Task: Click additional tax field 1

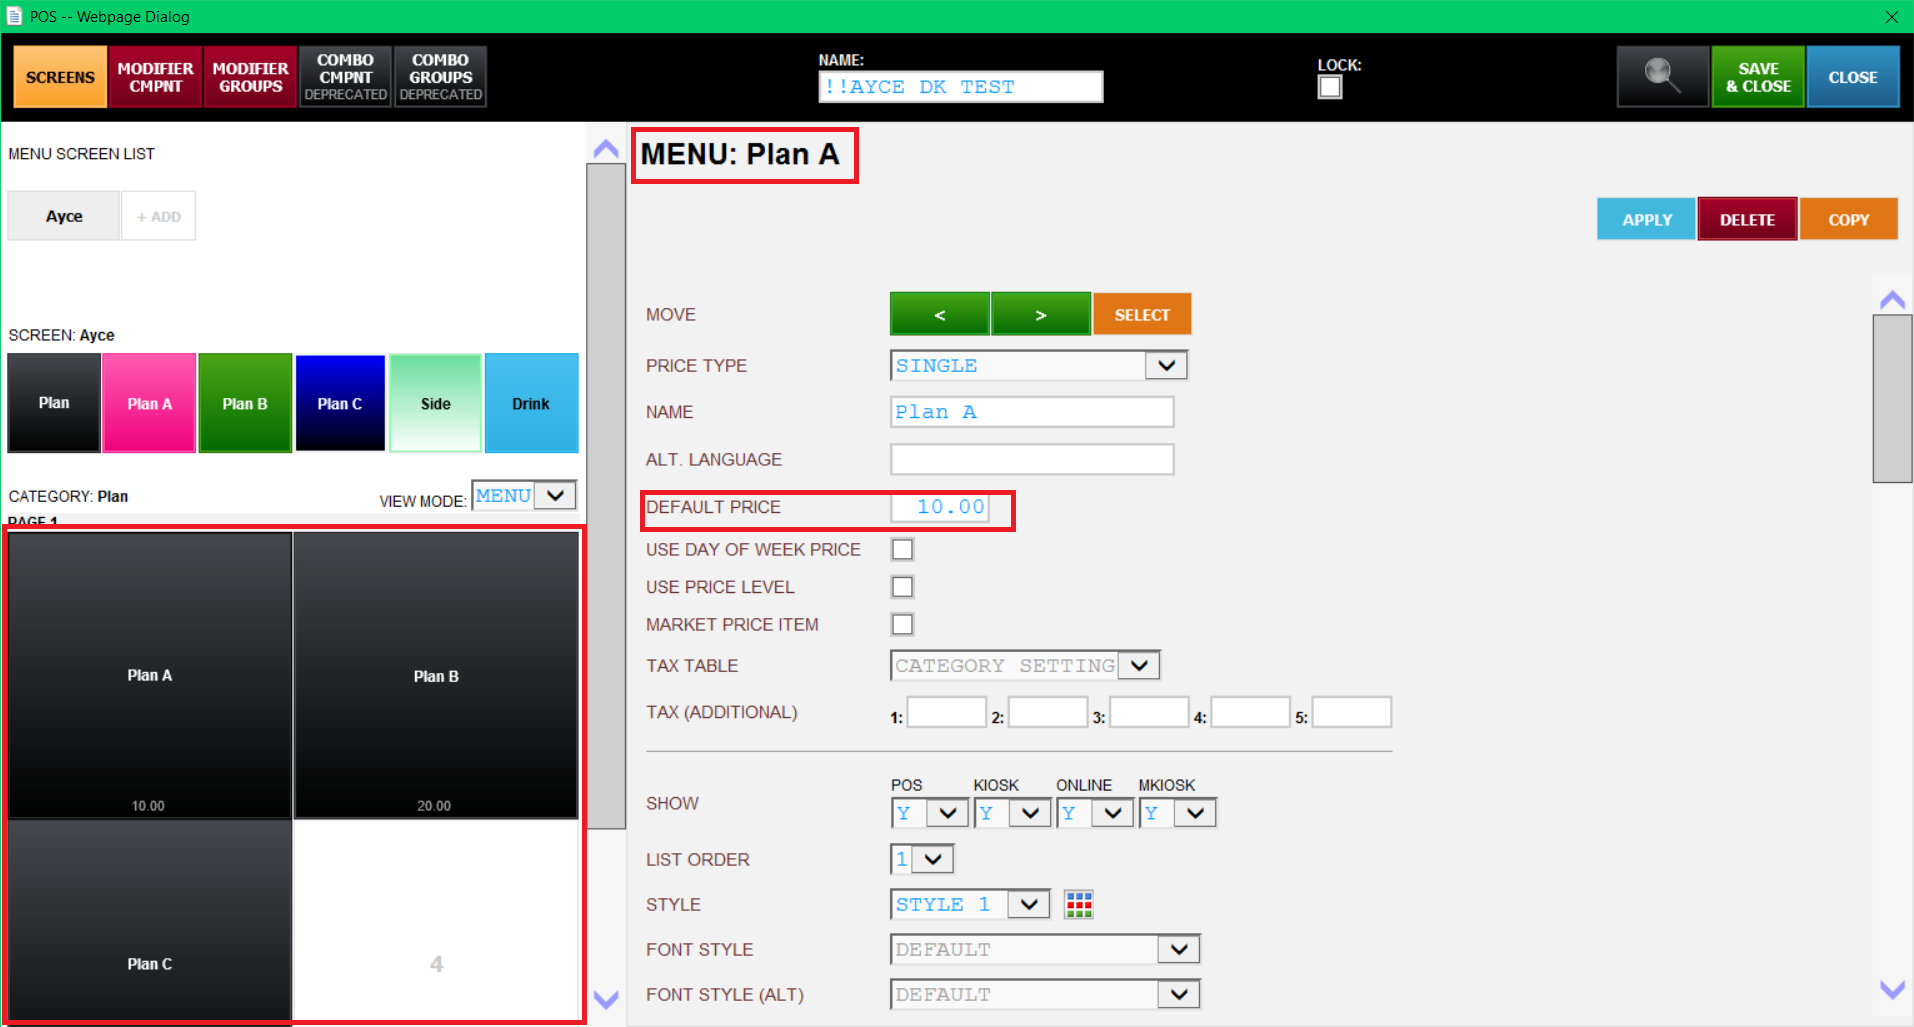Action: (x=946, y=712)
